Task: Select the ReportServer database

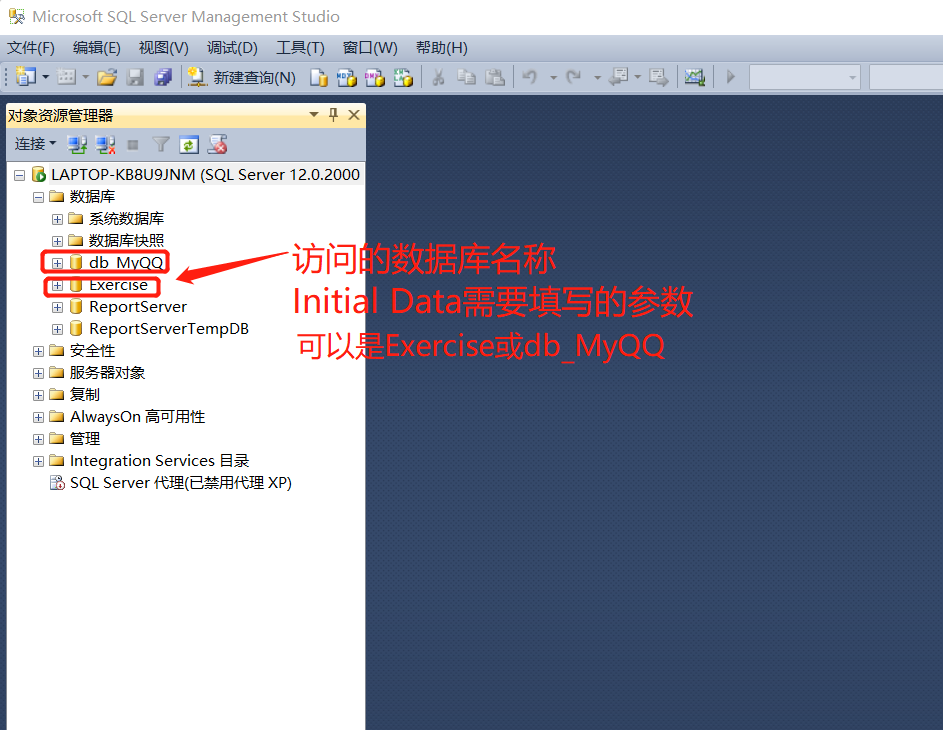Action: point(138,307)
